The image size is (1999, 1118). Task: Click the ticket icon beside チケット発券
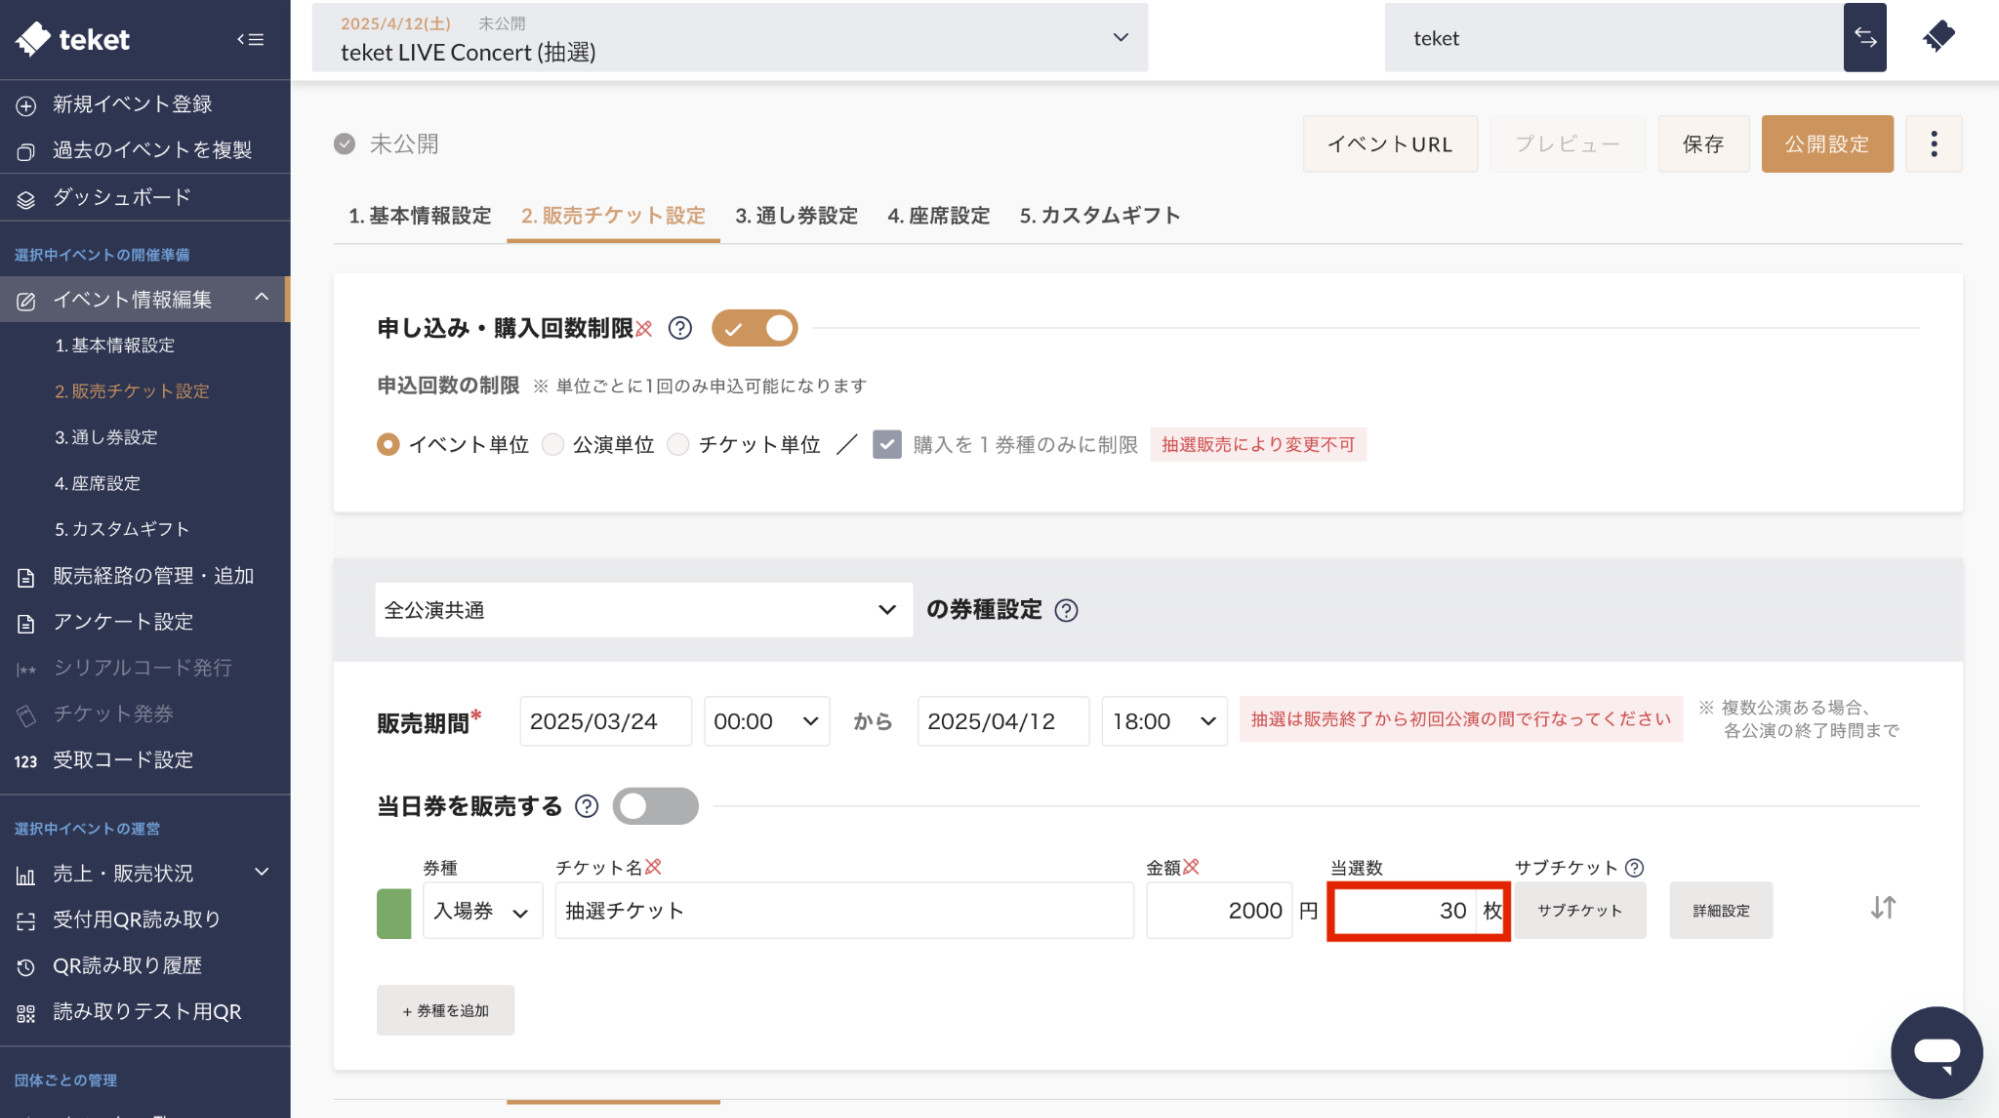coord(26,715)
